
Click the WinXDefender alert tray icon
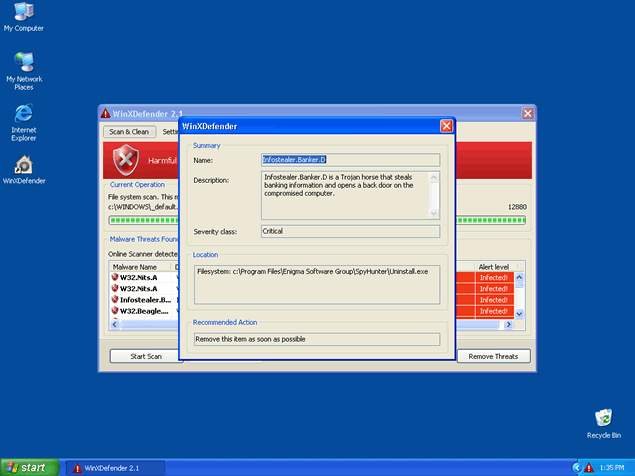590,468
